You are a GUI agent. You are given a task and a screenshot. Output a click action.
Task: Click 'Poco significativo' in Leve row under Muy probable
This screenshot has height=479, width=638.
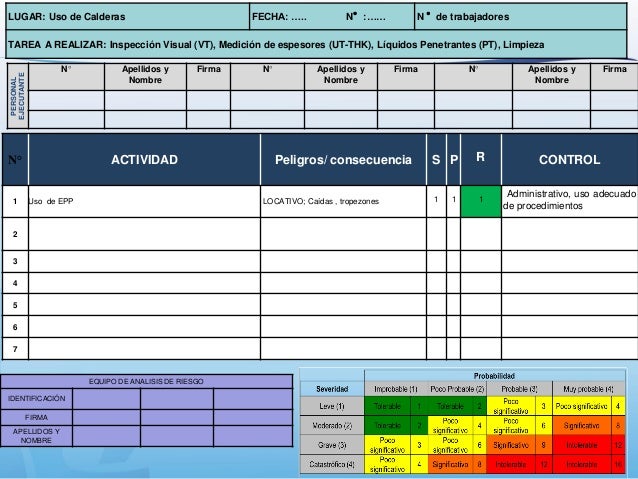(582, 406)
